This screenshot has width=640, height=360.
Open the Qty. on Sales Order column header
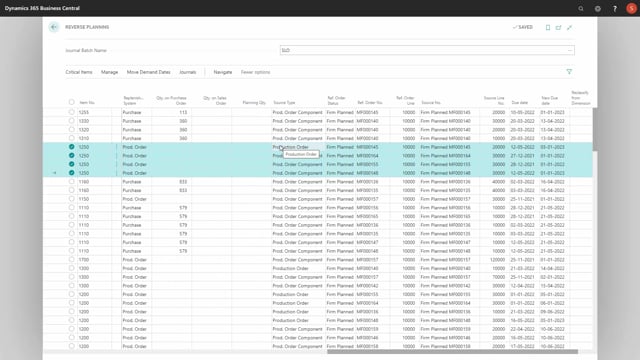(215, 100)
